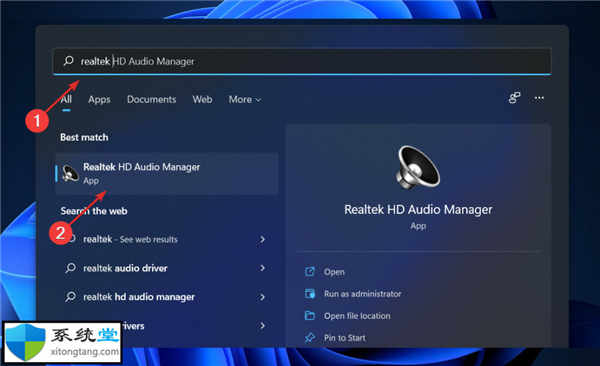This screenshot has height=366, width=600.
Task: Click the Open action icon
Action: 310,272
